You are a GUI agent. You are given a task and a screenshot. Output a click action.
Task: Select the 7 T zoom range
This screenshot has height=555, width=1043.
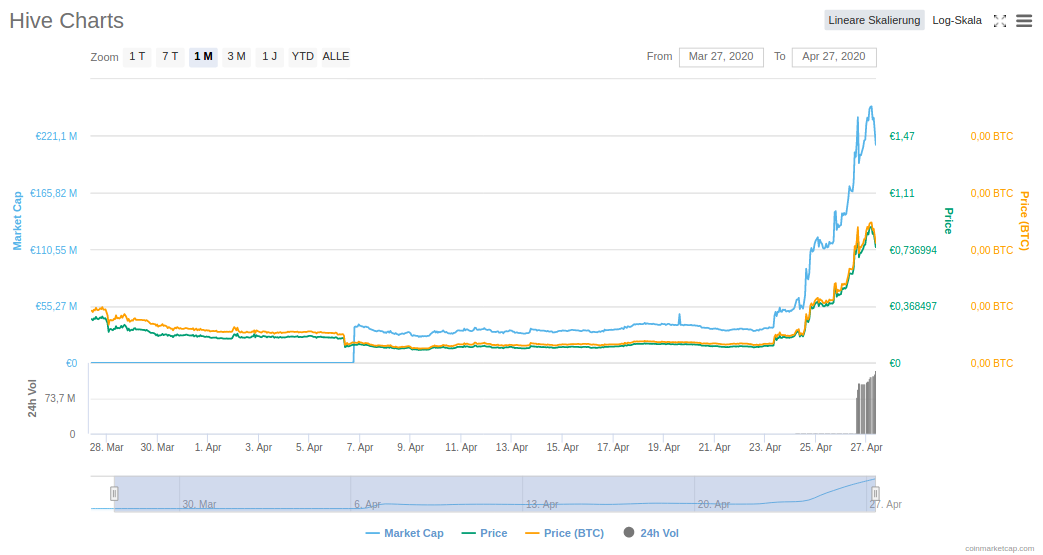[170, 57]
